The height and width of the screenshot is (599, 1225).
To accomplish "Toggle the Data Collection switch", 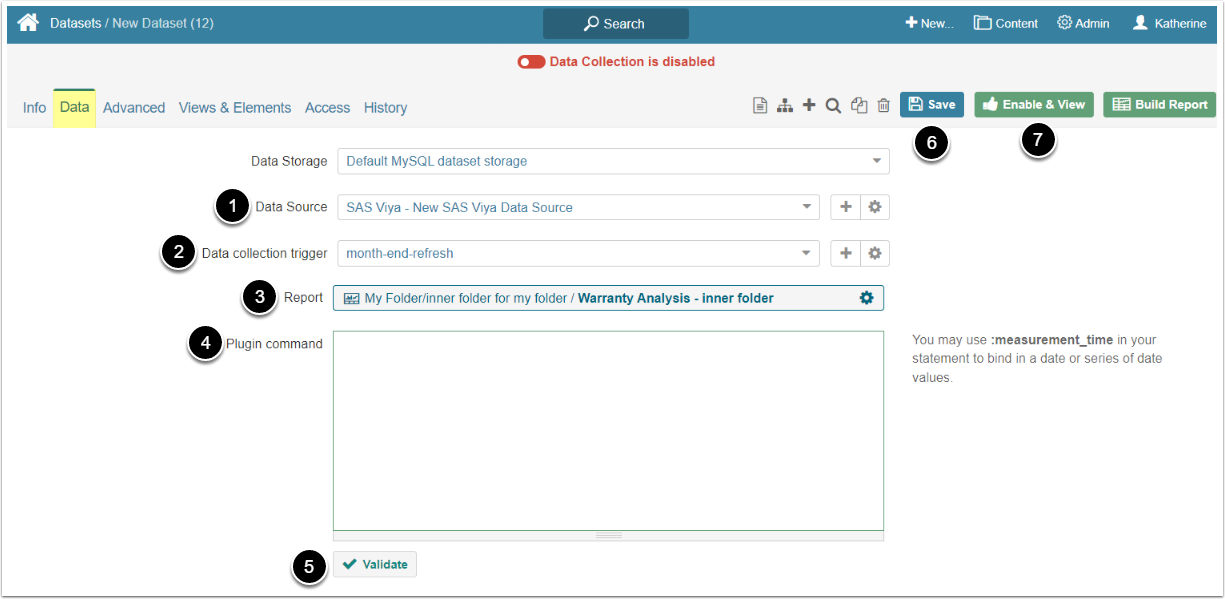I will 531,62.
